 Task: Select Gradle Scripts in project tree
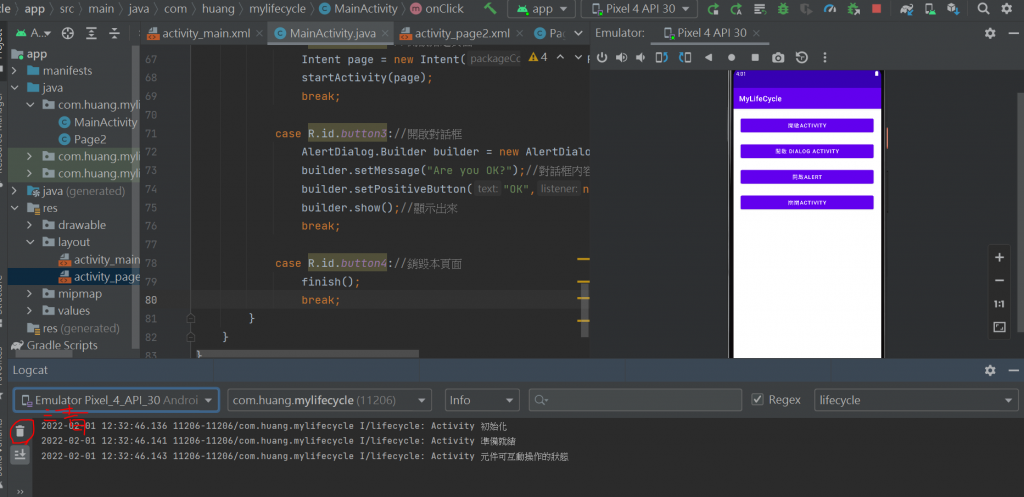coord(55,345)
